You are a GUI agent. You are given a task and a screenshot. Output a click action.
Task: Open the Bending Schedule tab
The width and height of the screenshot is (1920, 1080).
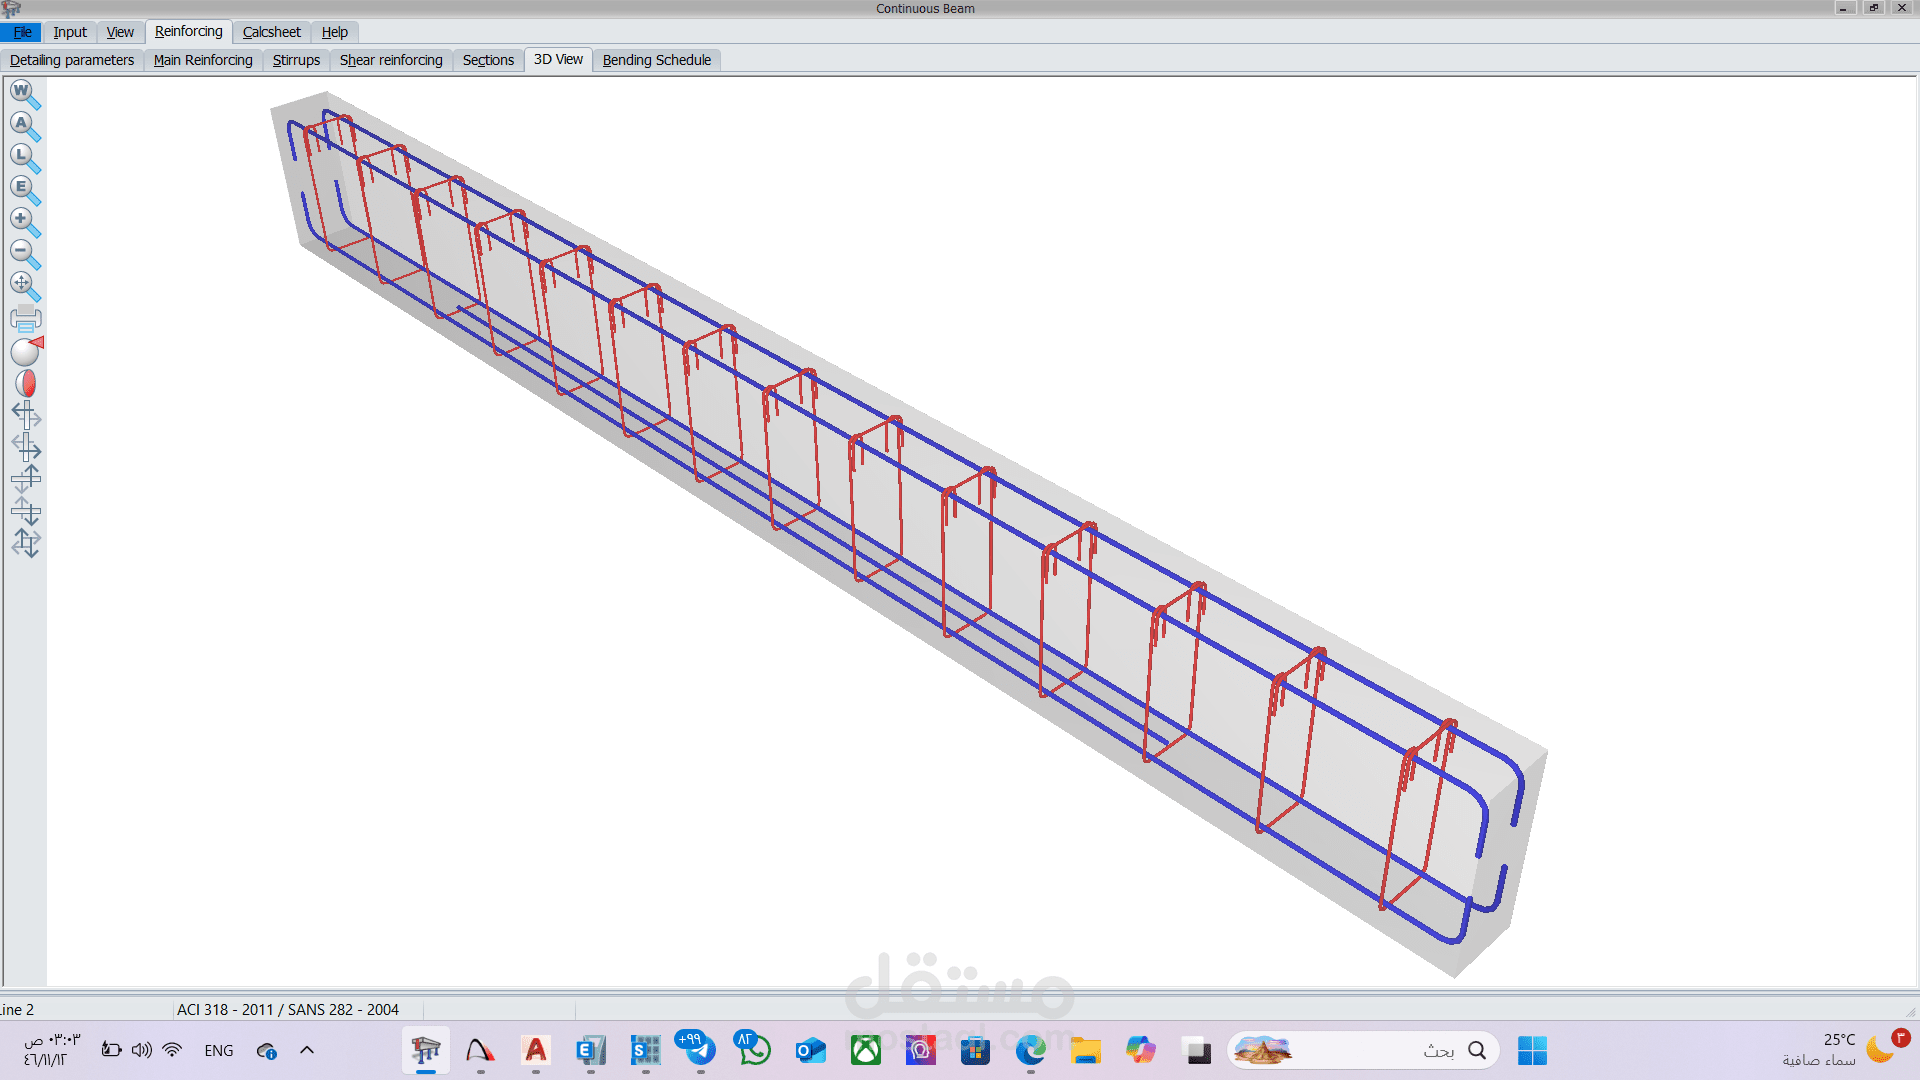pos(656,60)
